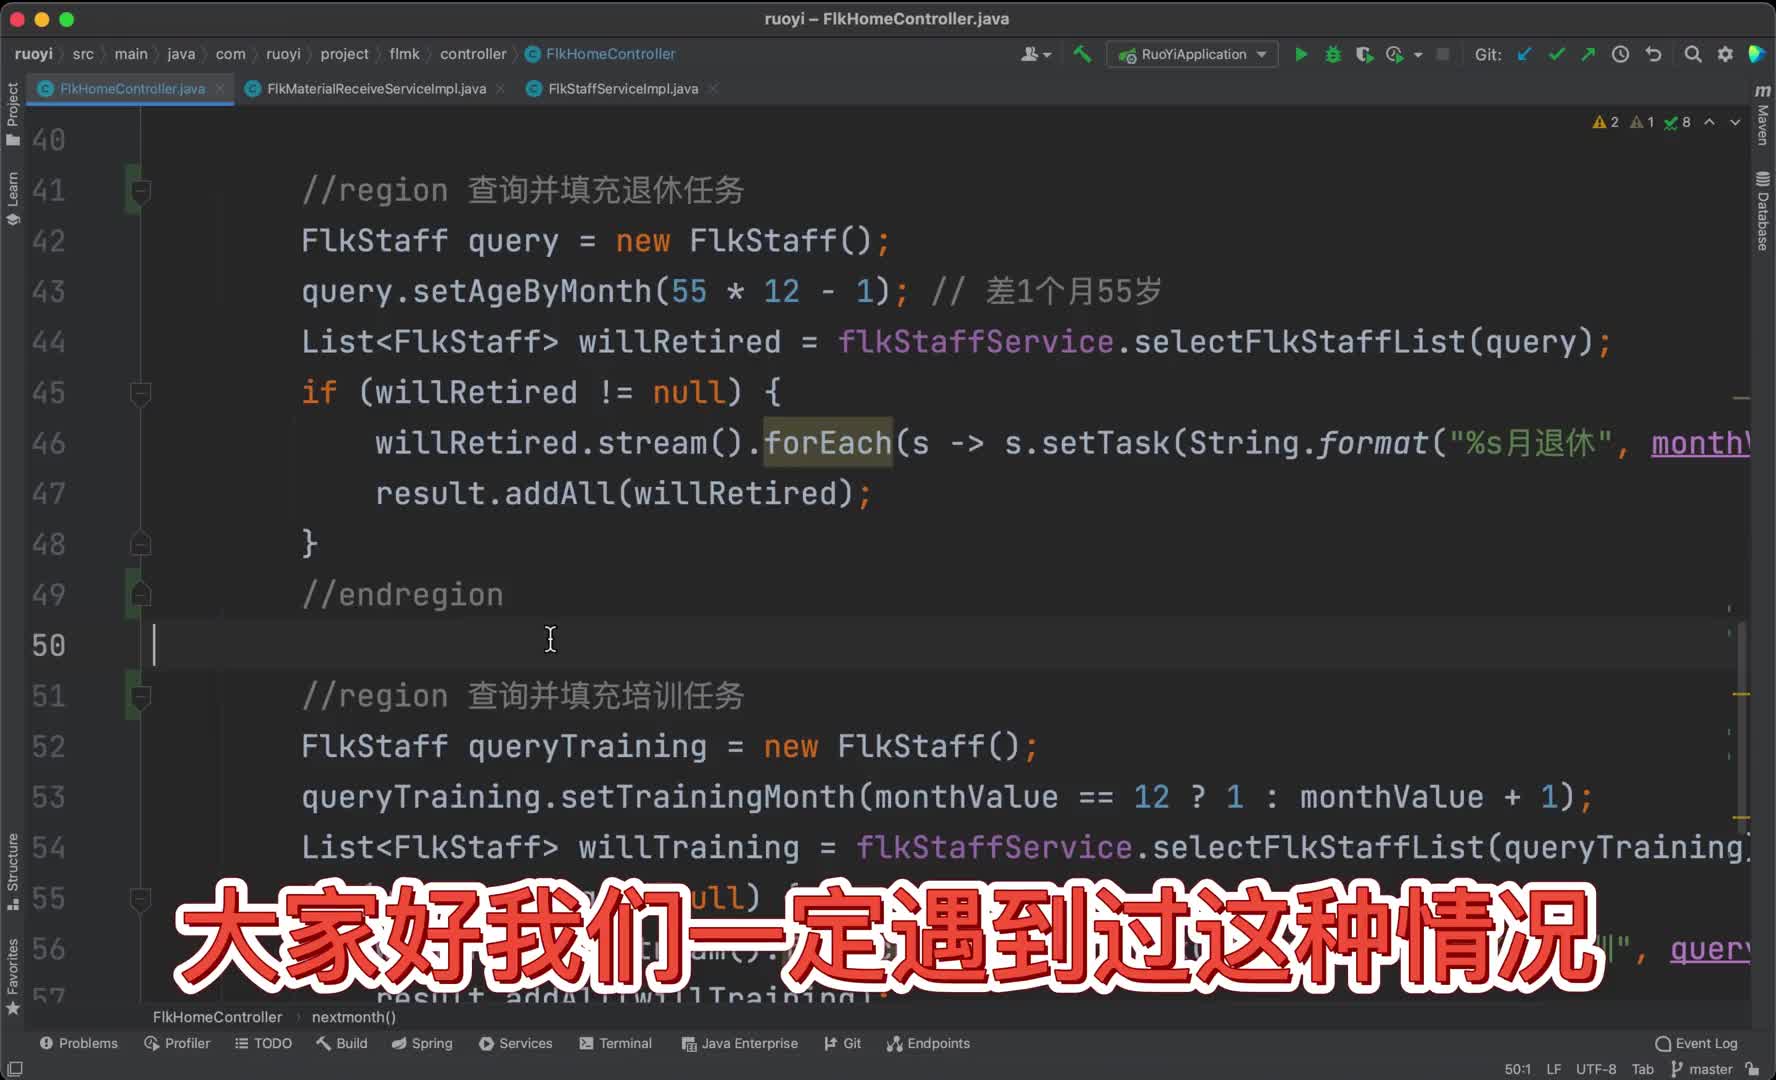Open the Project tool window

[x=13, y=113]
